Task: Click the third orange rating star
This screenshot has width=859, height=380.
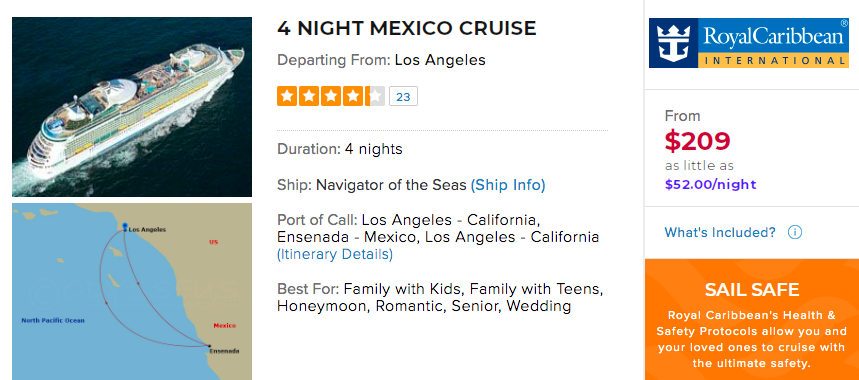Action: point(331,96)
